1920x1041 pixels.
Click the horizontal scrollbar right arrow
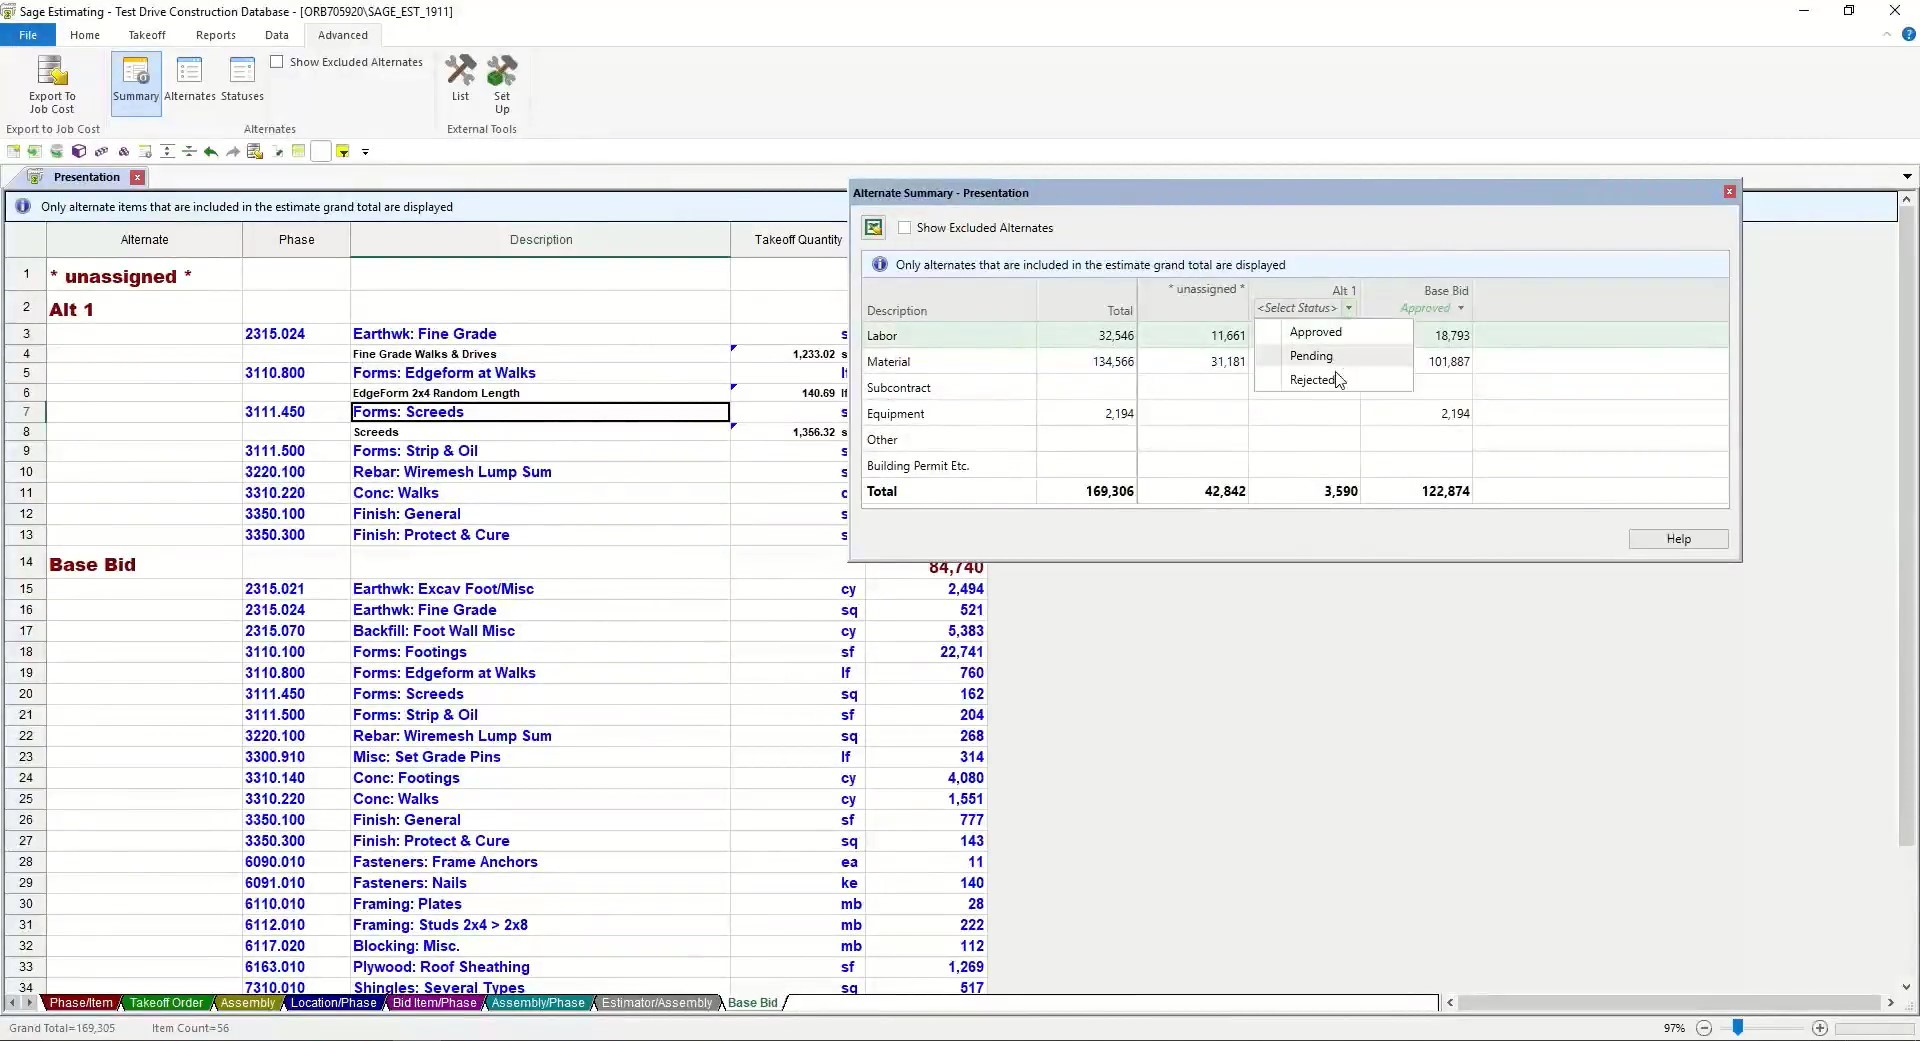tap(1890, 1002)
